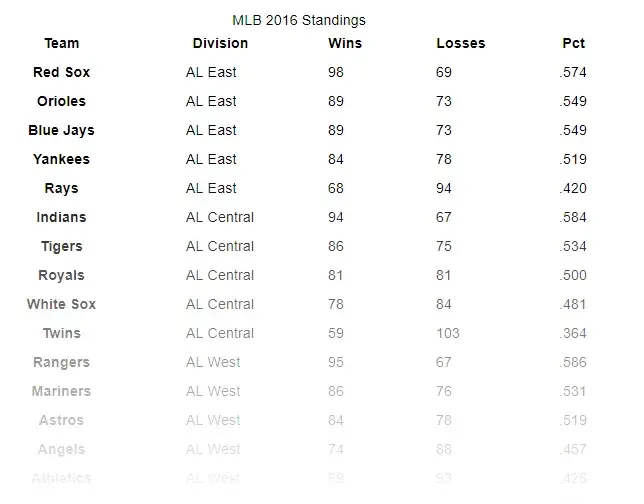Click the MLB 2016 Standings title
This screenshot has width=644, height=504.
coord(299,20)
